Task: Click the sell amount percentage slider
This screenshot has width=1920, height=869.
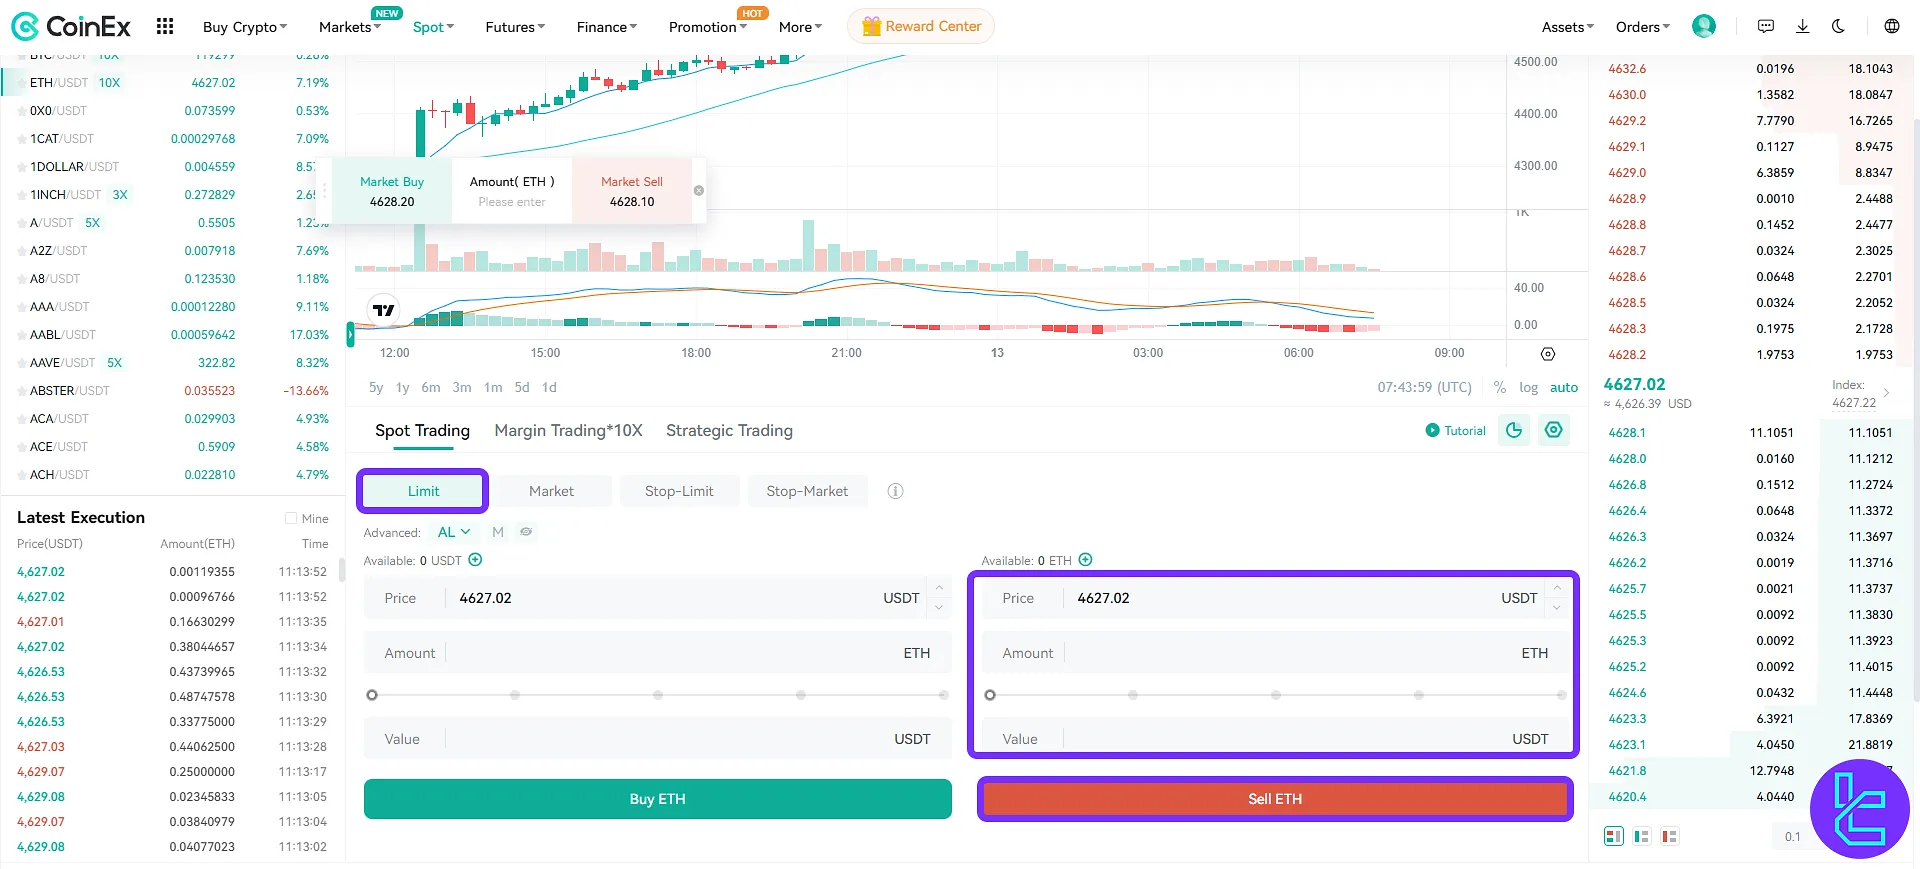Action: [1276, 695]
